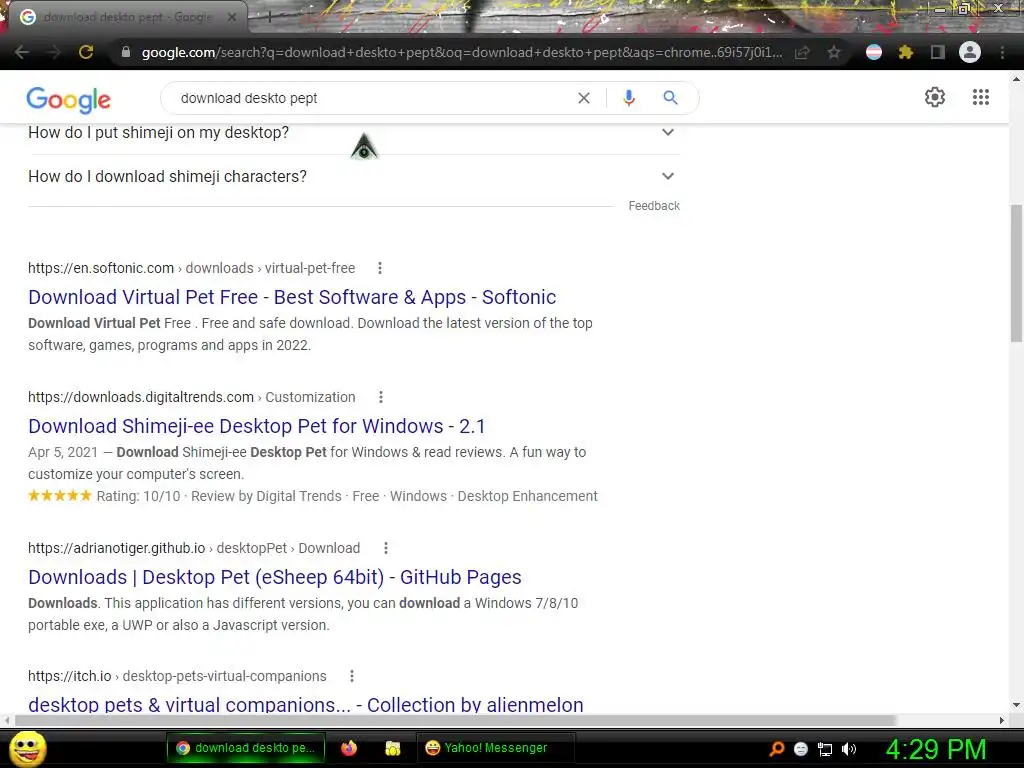Open Chrome's three-dot menu
This screenshot has width=1024, height=768.
pos(1002,52)
